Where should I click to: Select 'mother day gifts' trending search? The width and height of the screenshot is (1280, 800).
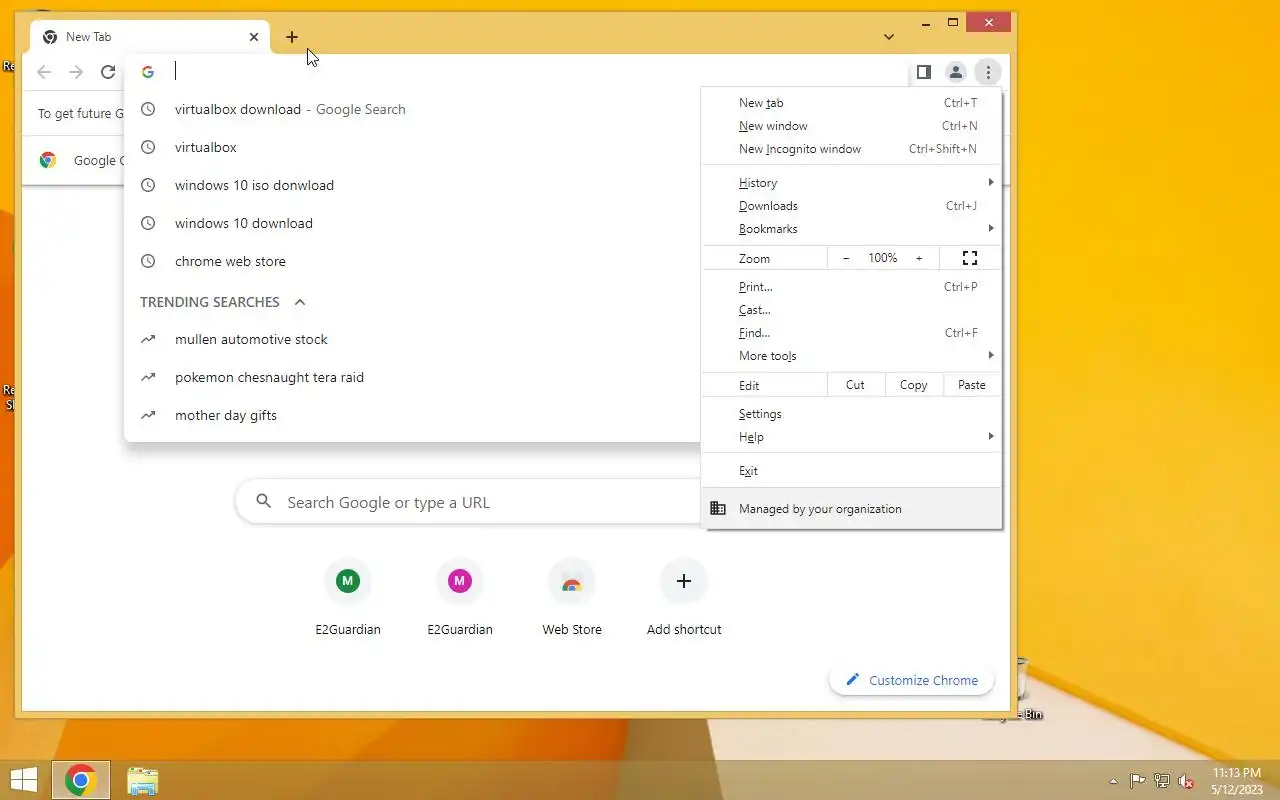[412, 415]
